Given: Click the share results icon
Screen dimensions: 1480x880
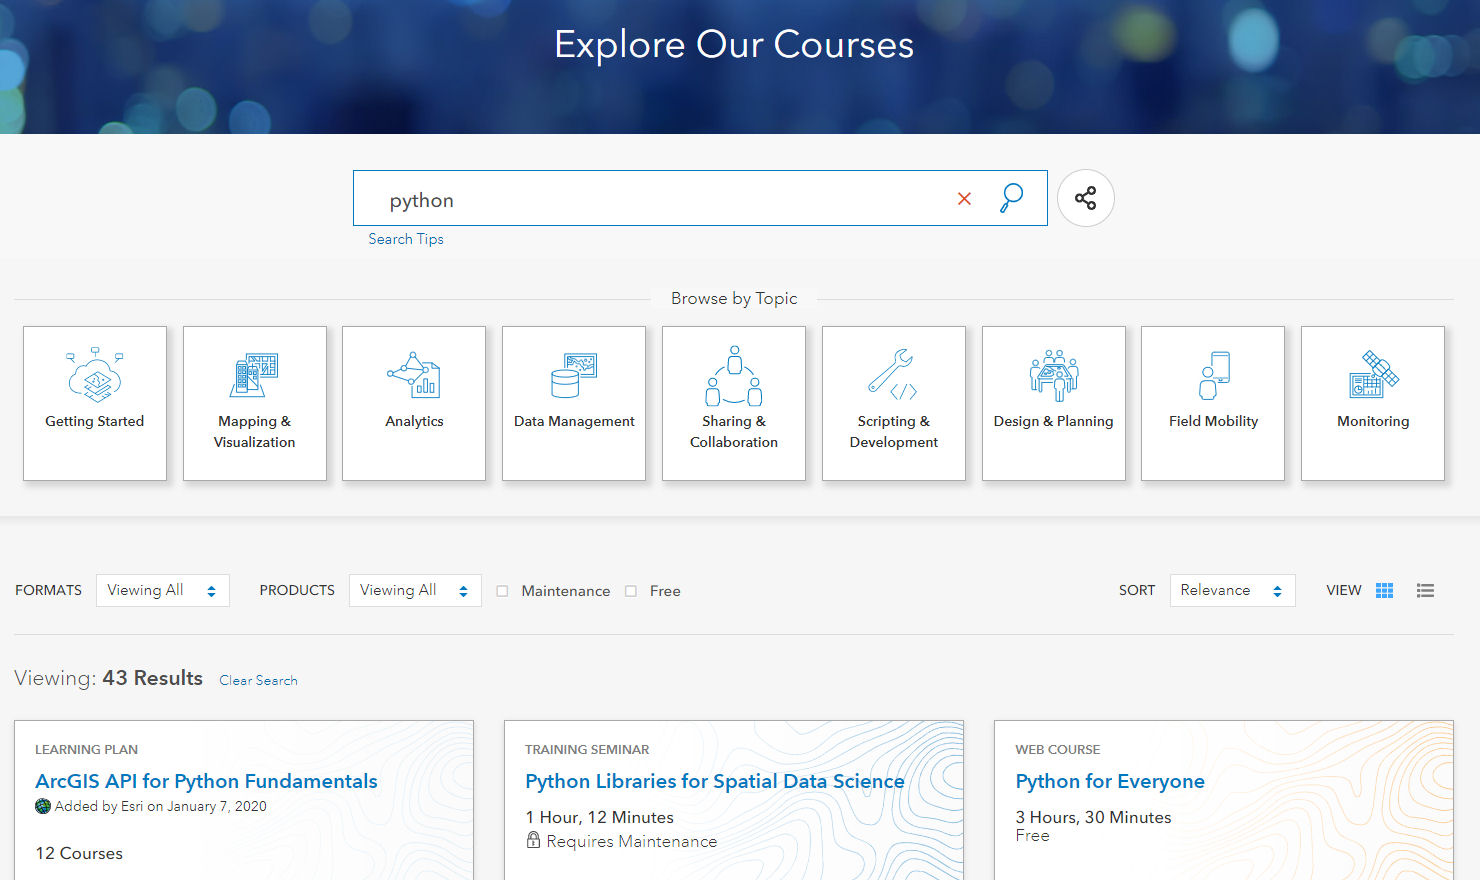Looking at the screenshot, I should 1086,198.
